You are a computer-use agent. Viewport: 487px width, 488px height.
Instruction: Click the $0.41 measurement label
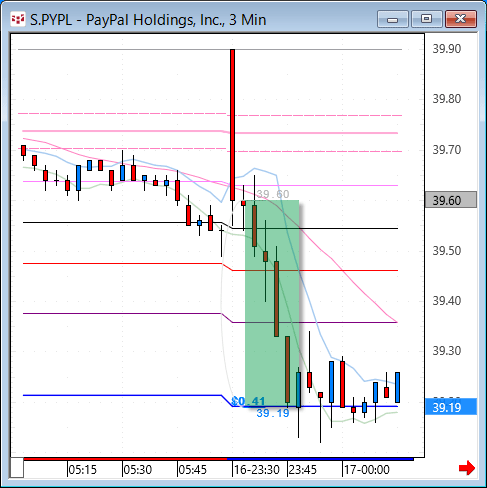point(248,401)
